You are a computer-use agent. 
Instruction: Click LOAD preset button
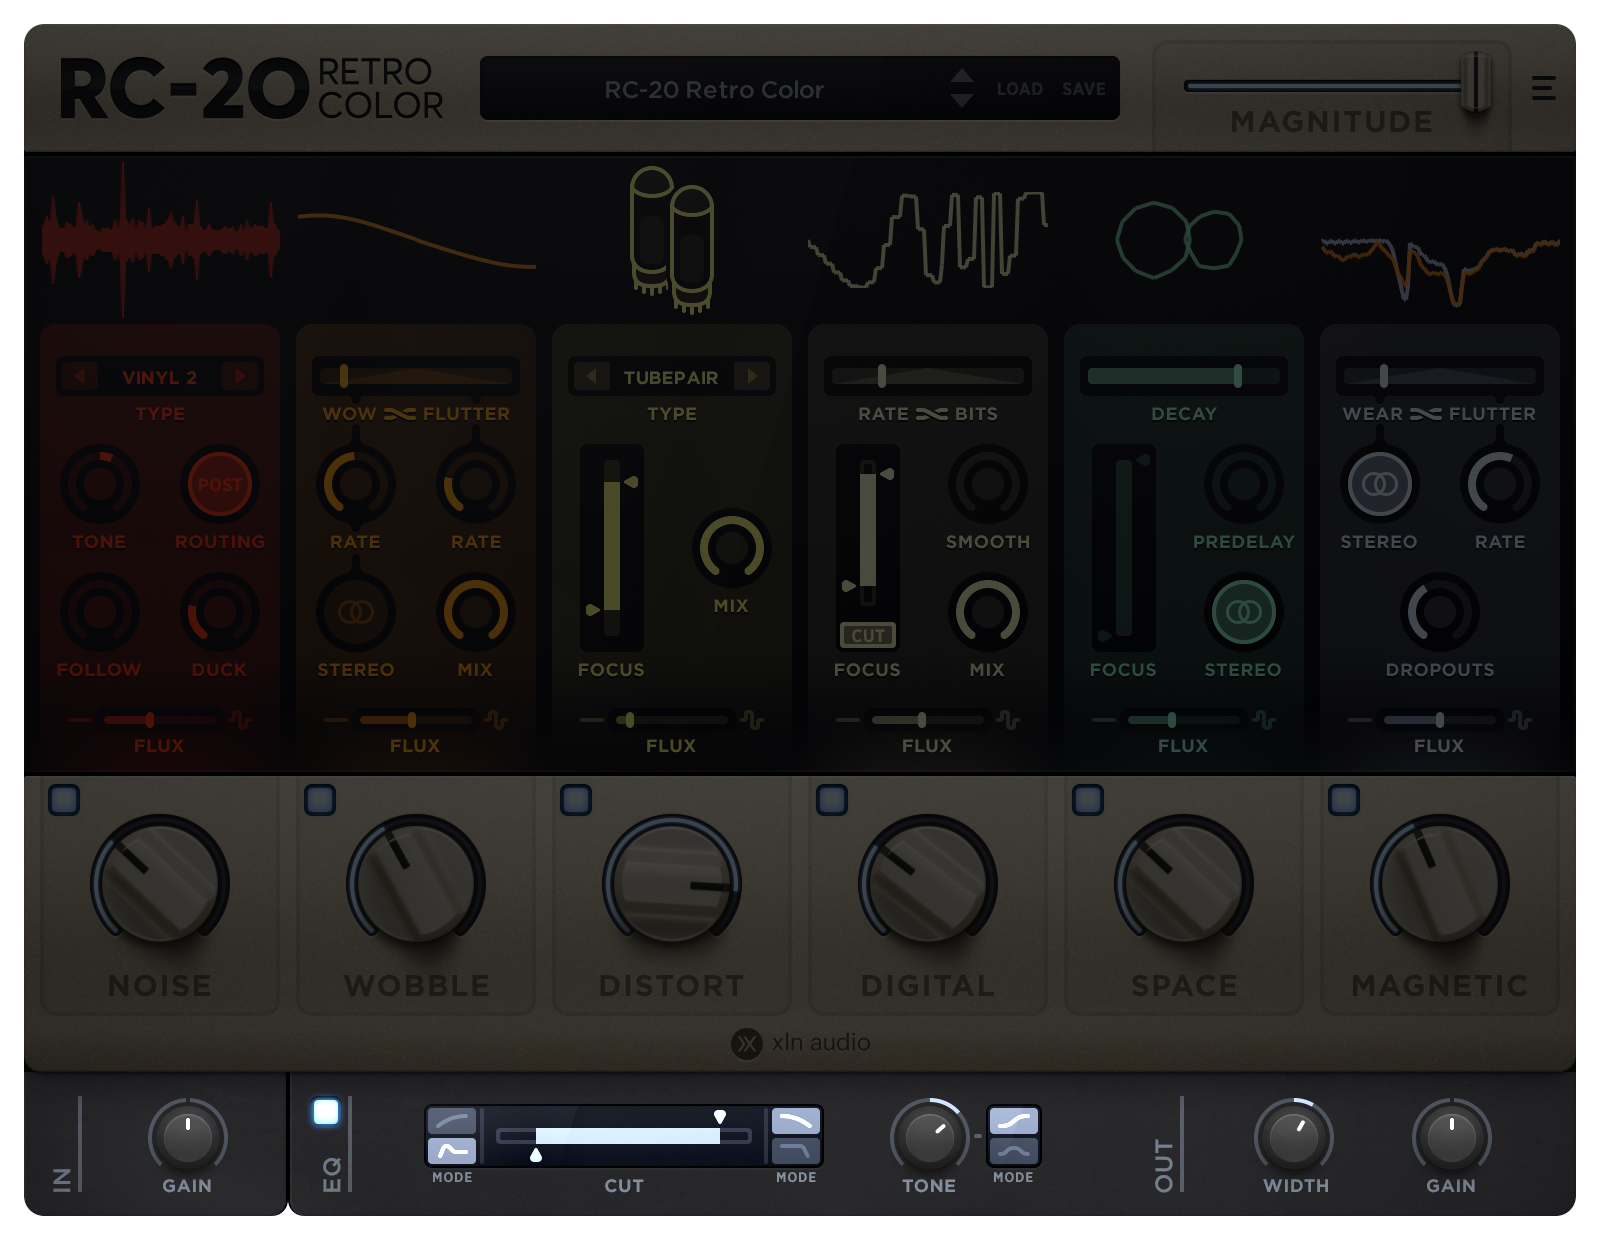pos(1019,89)
